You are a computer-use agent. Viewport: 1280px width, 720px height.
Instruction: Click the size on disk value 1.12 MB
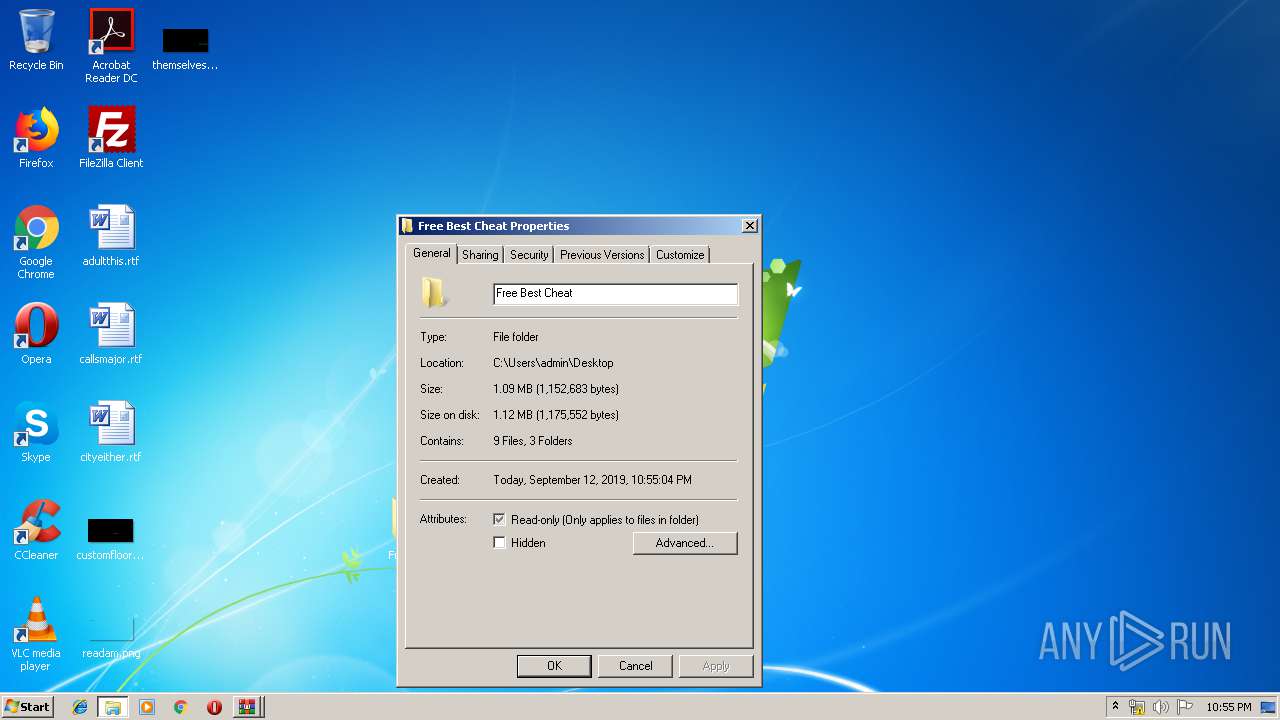tap(556, 415)
